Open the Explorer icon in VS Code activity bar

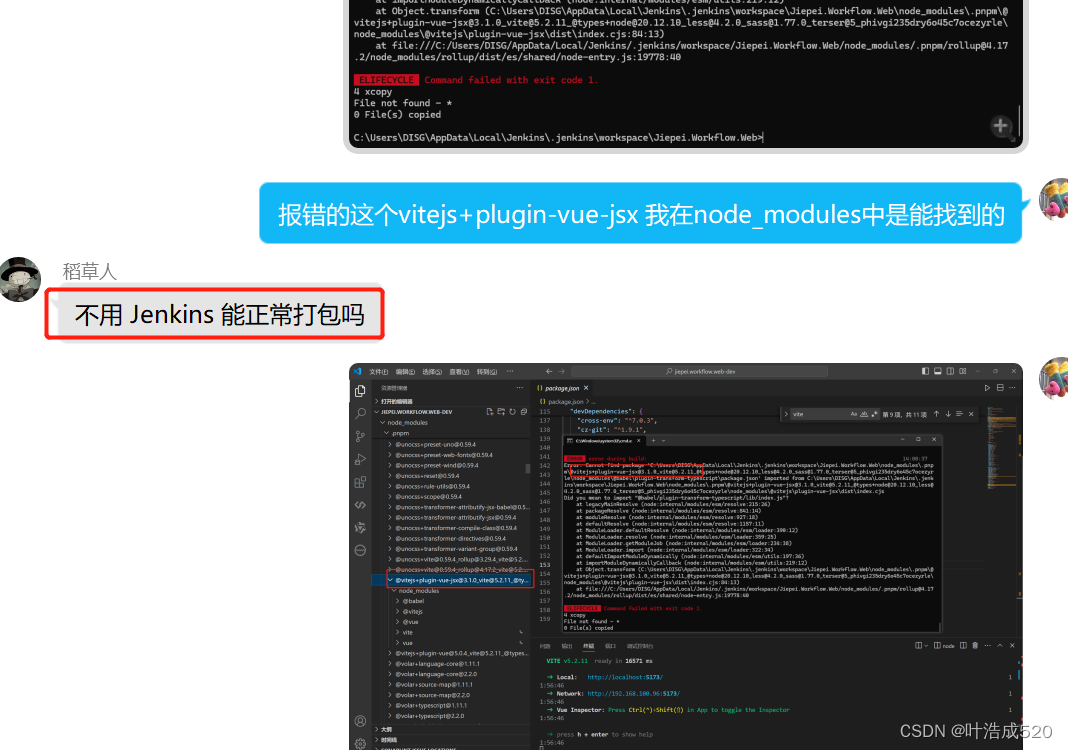360,391
